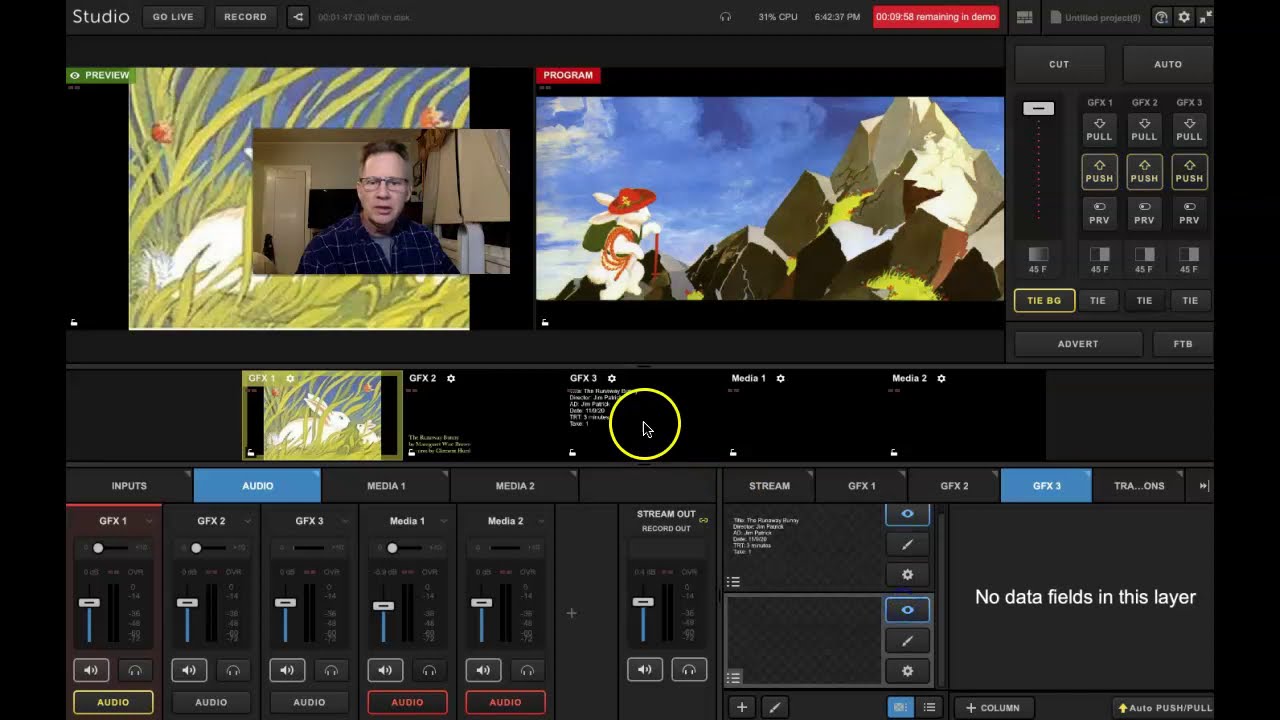
Task: Click the AUTO transition button
Action: point(1168,64)
